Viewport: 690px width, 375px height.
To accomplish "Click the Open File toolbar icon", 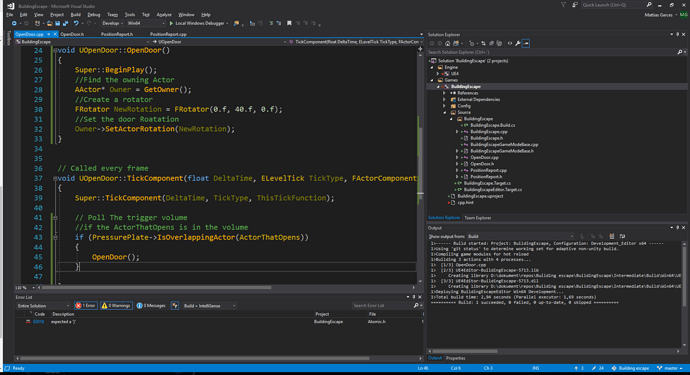I will (x=50, y=23).
